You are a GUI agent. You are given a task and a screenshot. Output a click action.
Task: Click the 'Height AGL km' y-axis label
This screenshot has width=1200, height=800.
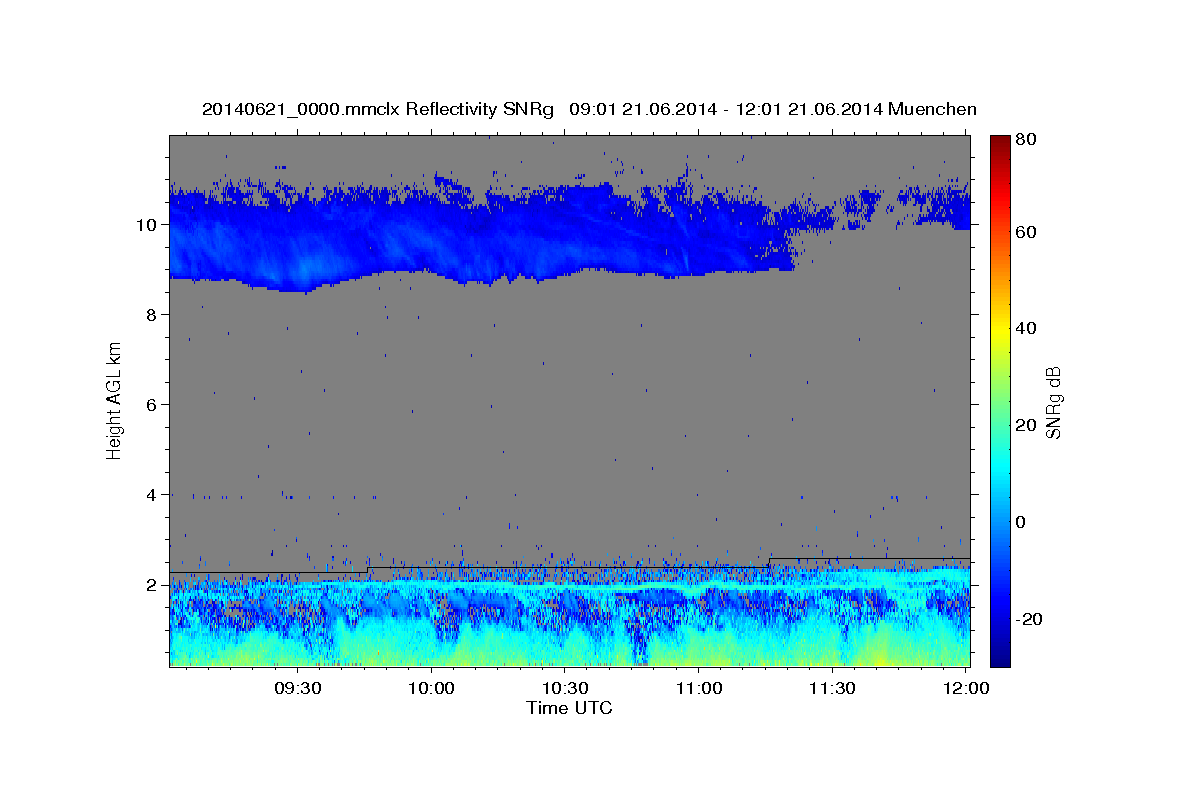(115, 400)
